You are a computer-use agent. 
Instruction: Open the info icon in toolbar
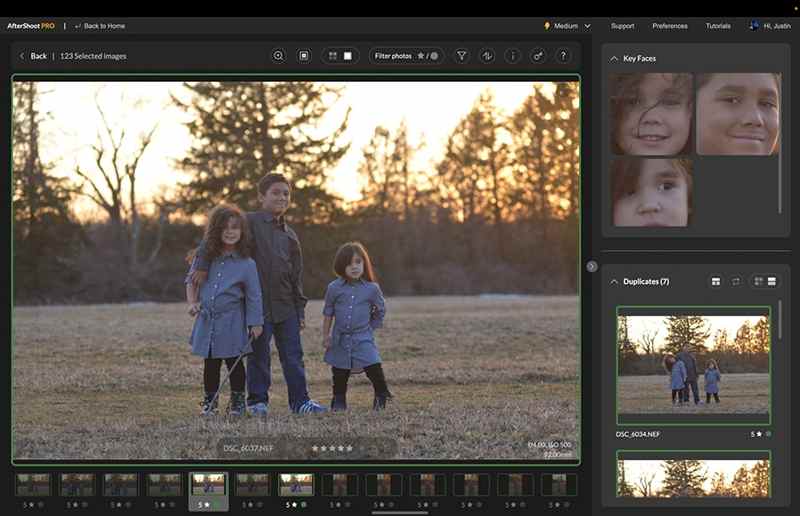512,56
